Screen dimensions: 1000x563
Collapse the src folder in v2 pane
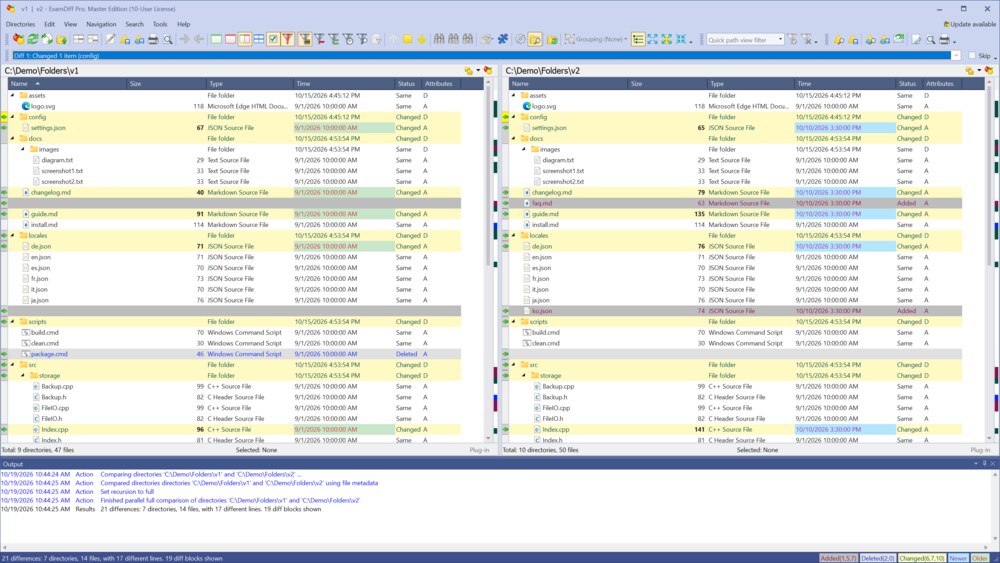pyautogui.click(x=514, y=365)
